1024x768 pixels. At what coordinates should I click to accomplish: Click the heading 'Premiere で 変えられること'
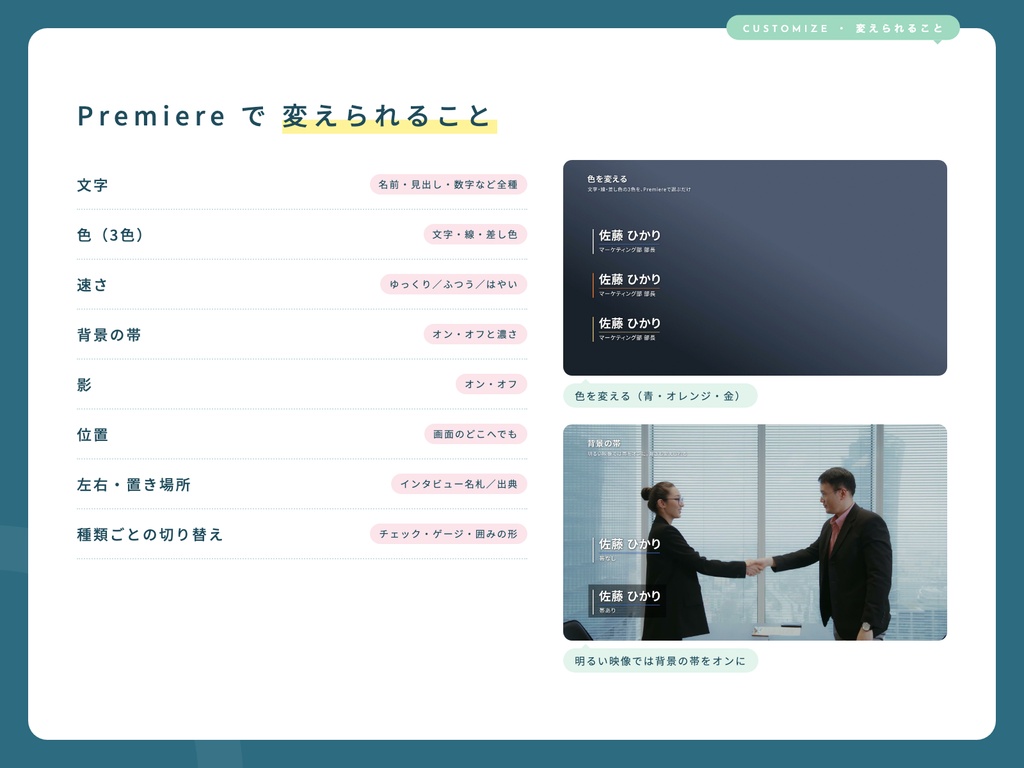(285, 116)
